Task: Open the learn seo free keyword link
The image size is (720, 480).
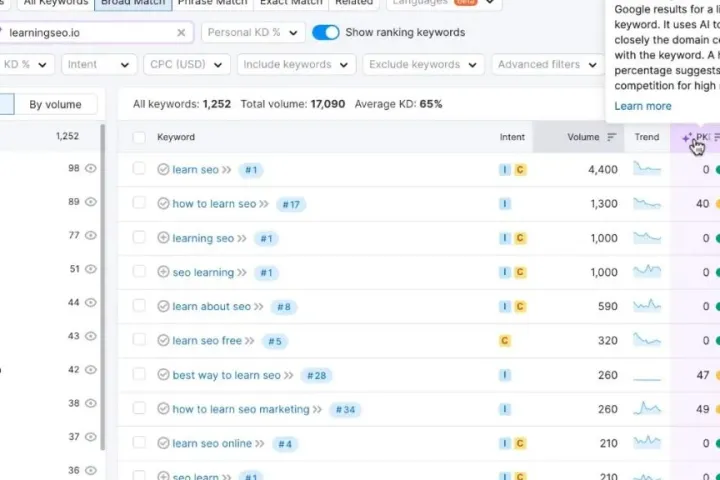Action: click(x=207, y=340)
